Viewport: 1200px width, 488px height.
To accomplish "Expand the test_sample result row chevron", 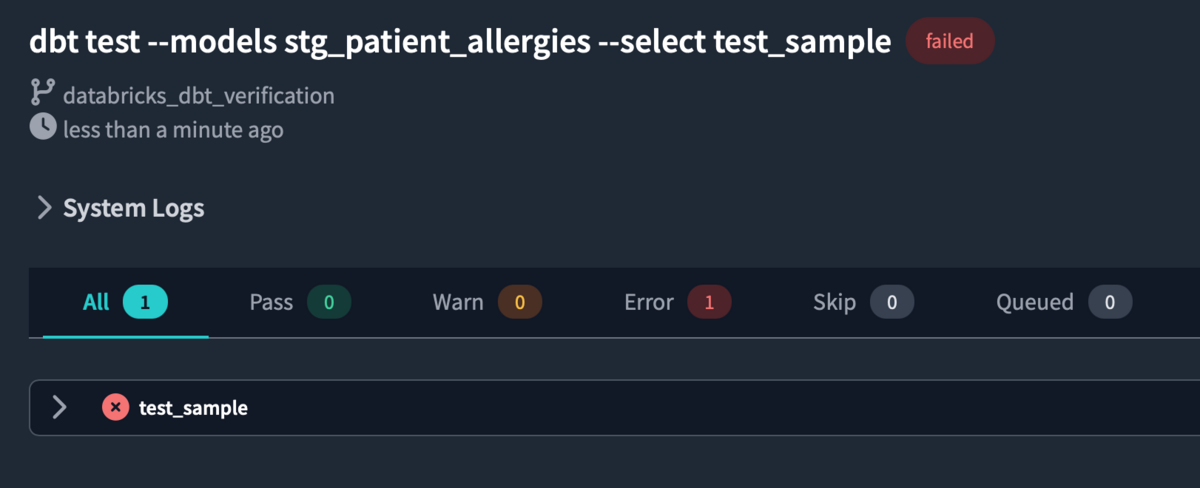I will click(x=59, y=407).
